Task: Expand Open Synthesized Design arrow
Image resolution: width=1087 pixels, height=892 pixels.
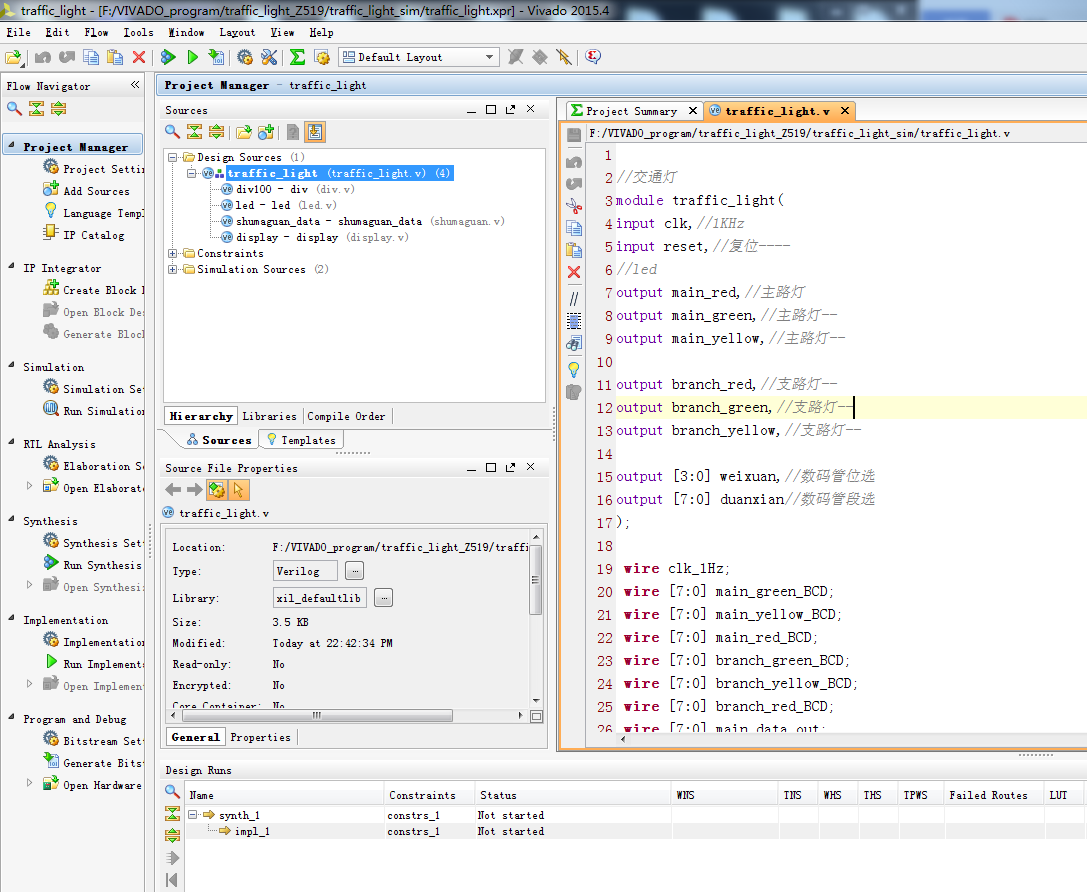Action: (29, 585)
